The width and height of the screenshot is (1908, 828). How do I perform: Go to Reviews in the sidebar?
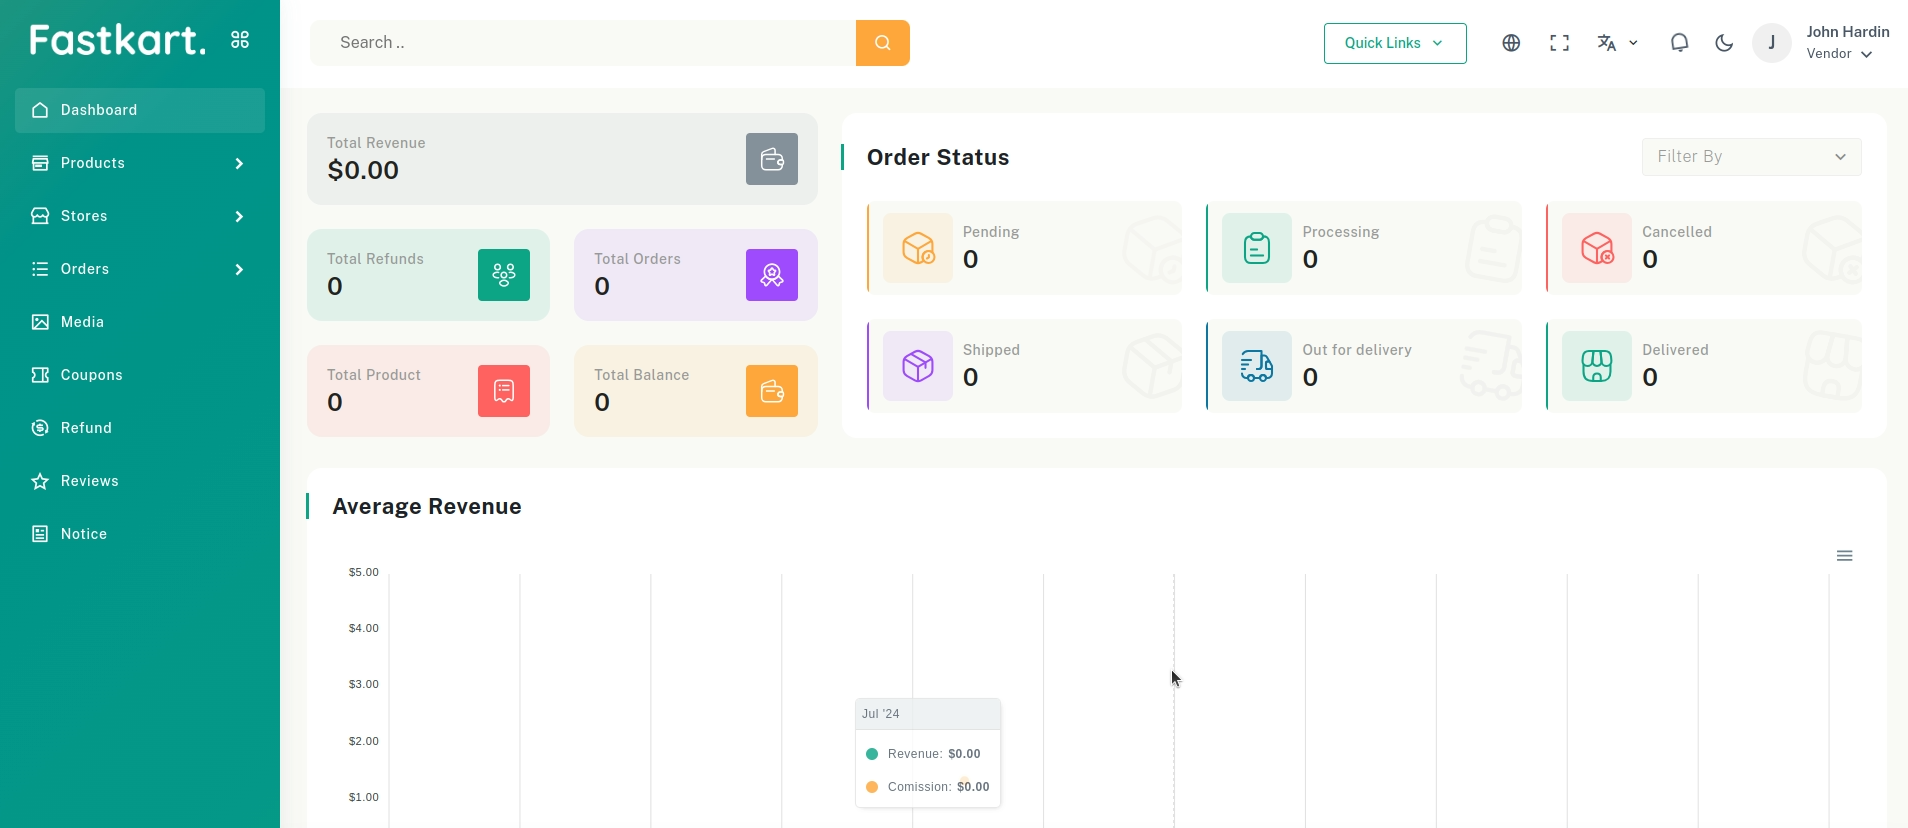coord(89,481)
